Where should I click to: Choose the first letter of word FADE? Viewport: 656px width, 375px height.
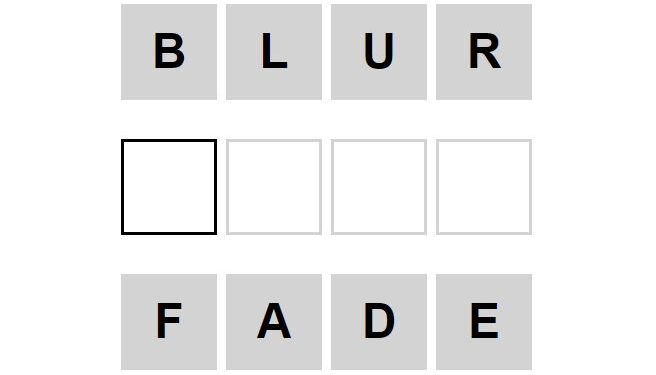tap(169, 322)
